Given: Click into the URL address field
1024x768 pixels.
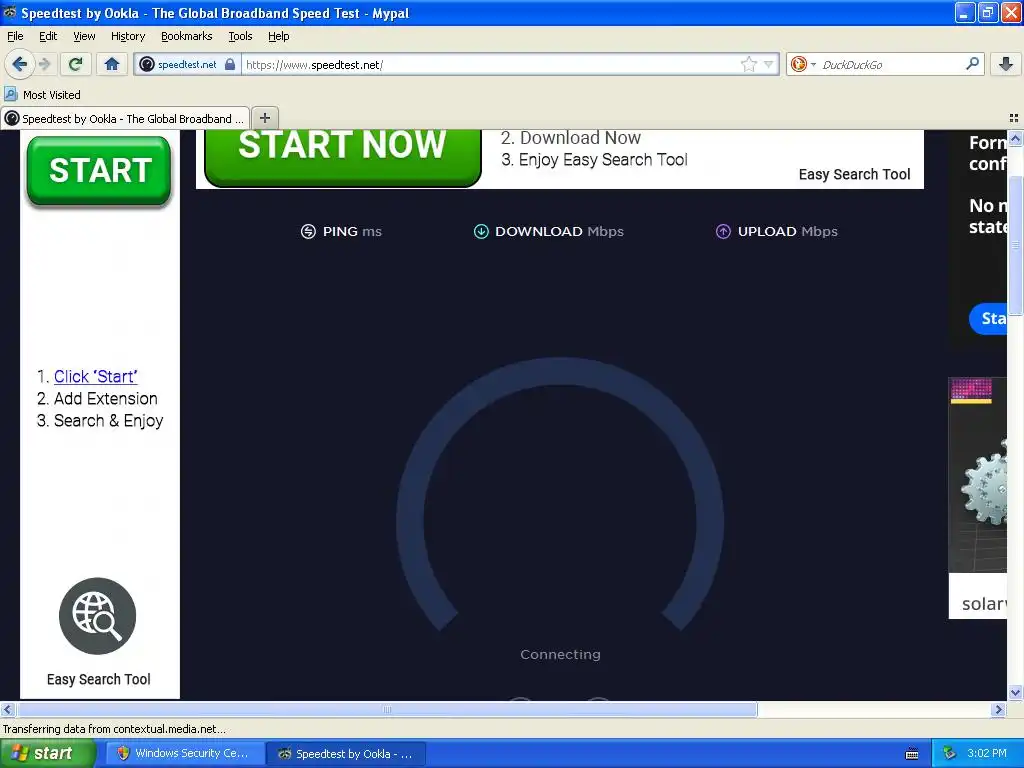Looking at the screenshot, I should point(490,64).
